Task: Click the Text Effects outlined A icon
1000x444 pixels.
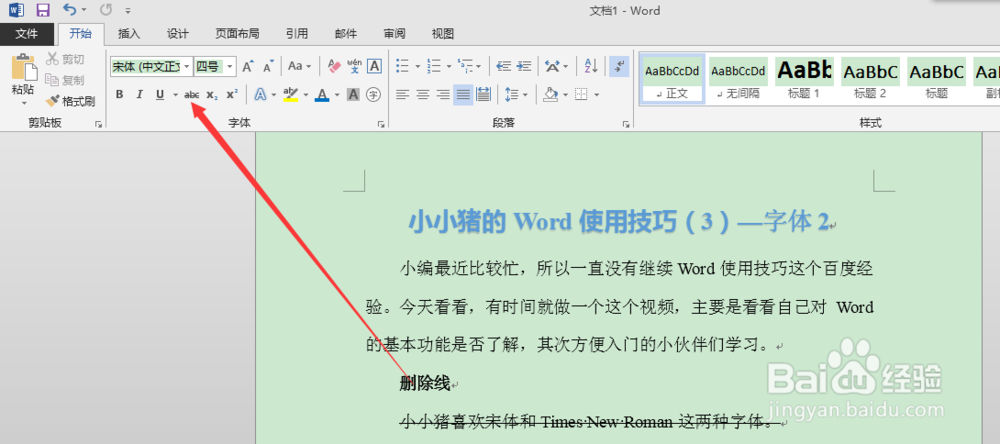Action: point(260,95)
